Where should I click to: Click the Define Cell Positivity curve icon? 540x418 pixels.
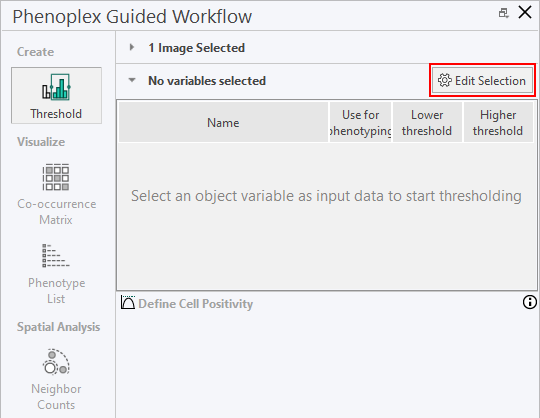(x=128, y=302)
